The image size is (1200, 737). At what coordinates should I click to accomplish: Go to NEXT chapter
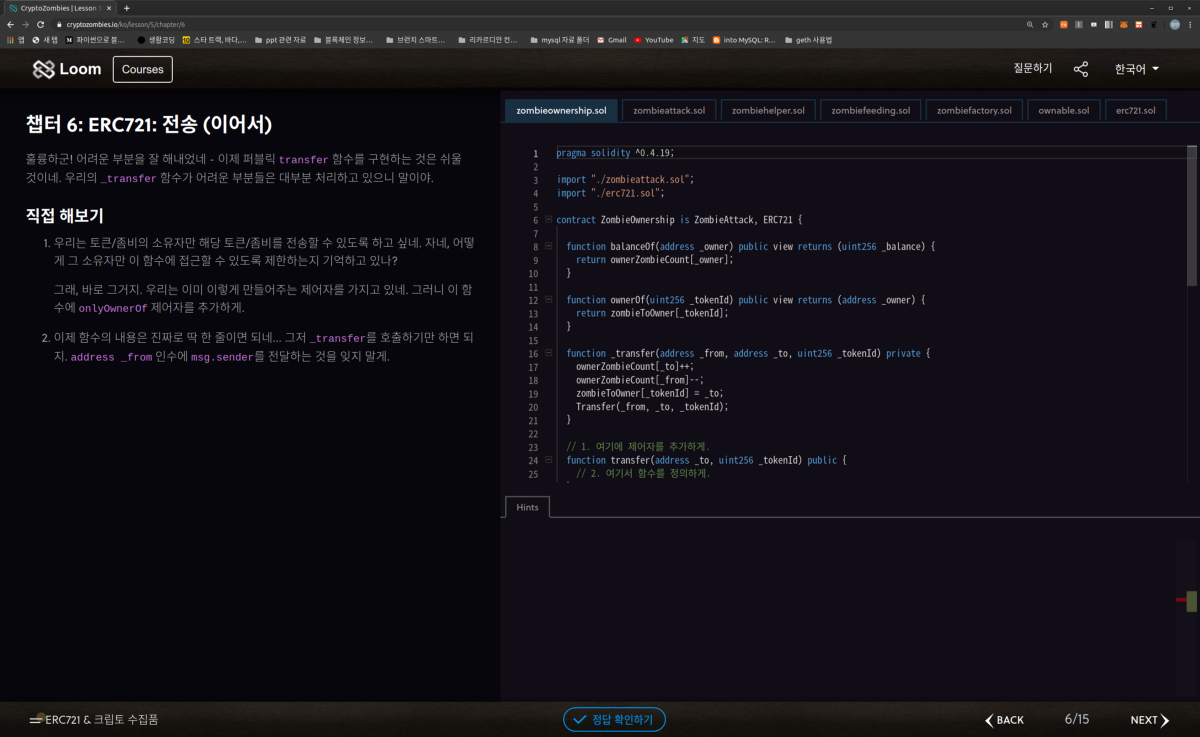click(x=1150, y=720)
